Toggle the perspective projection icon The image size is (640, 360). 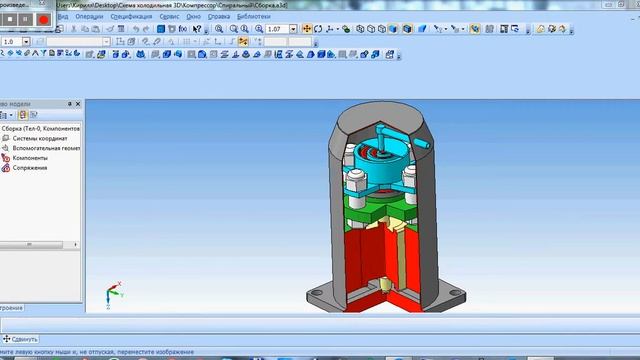coord(422,29)
